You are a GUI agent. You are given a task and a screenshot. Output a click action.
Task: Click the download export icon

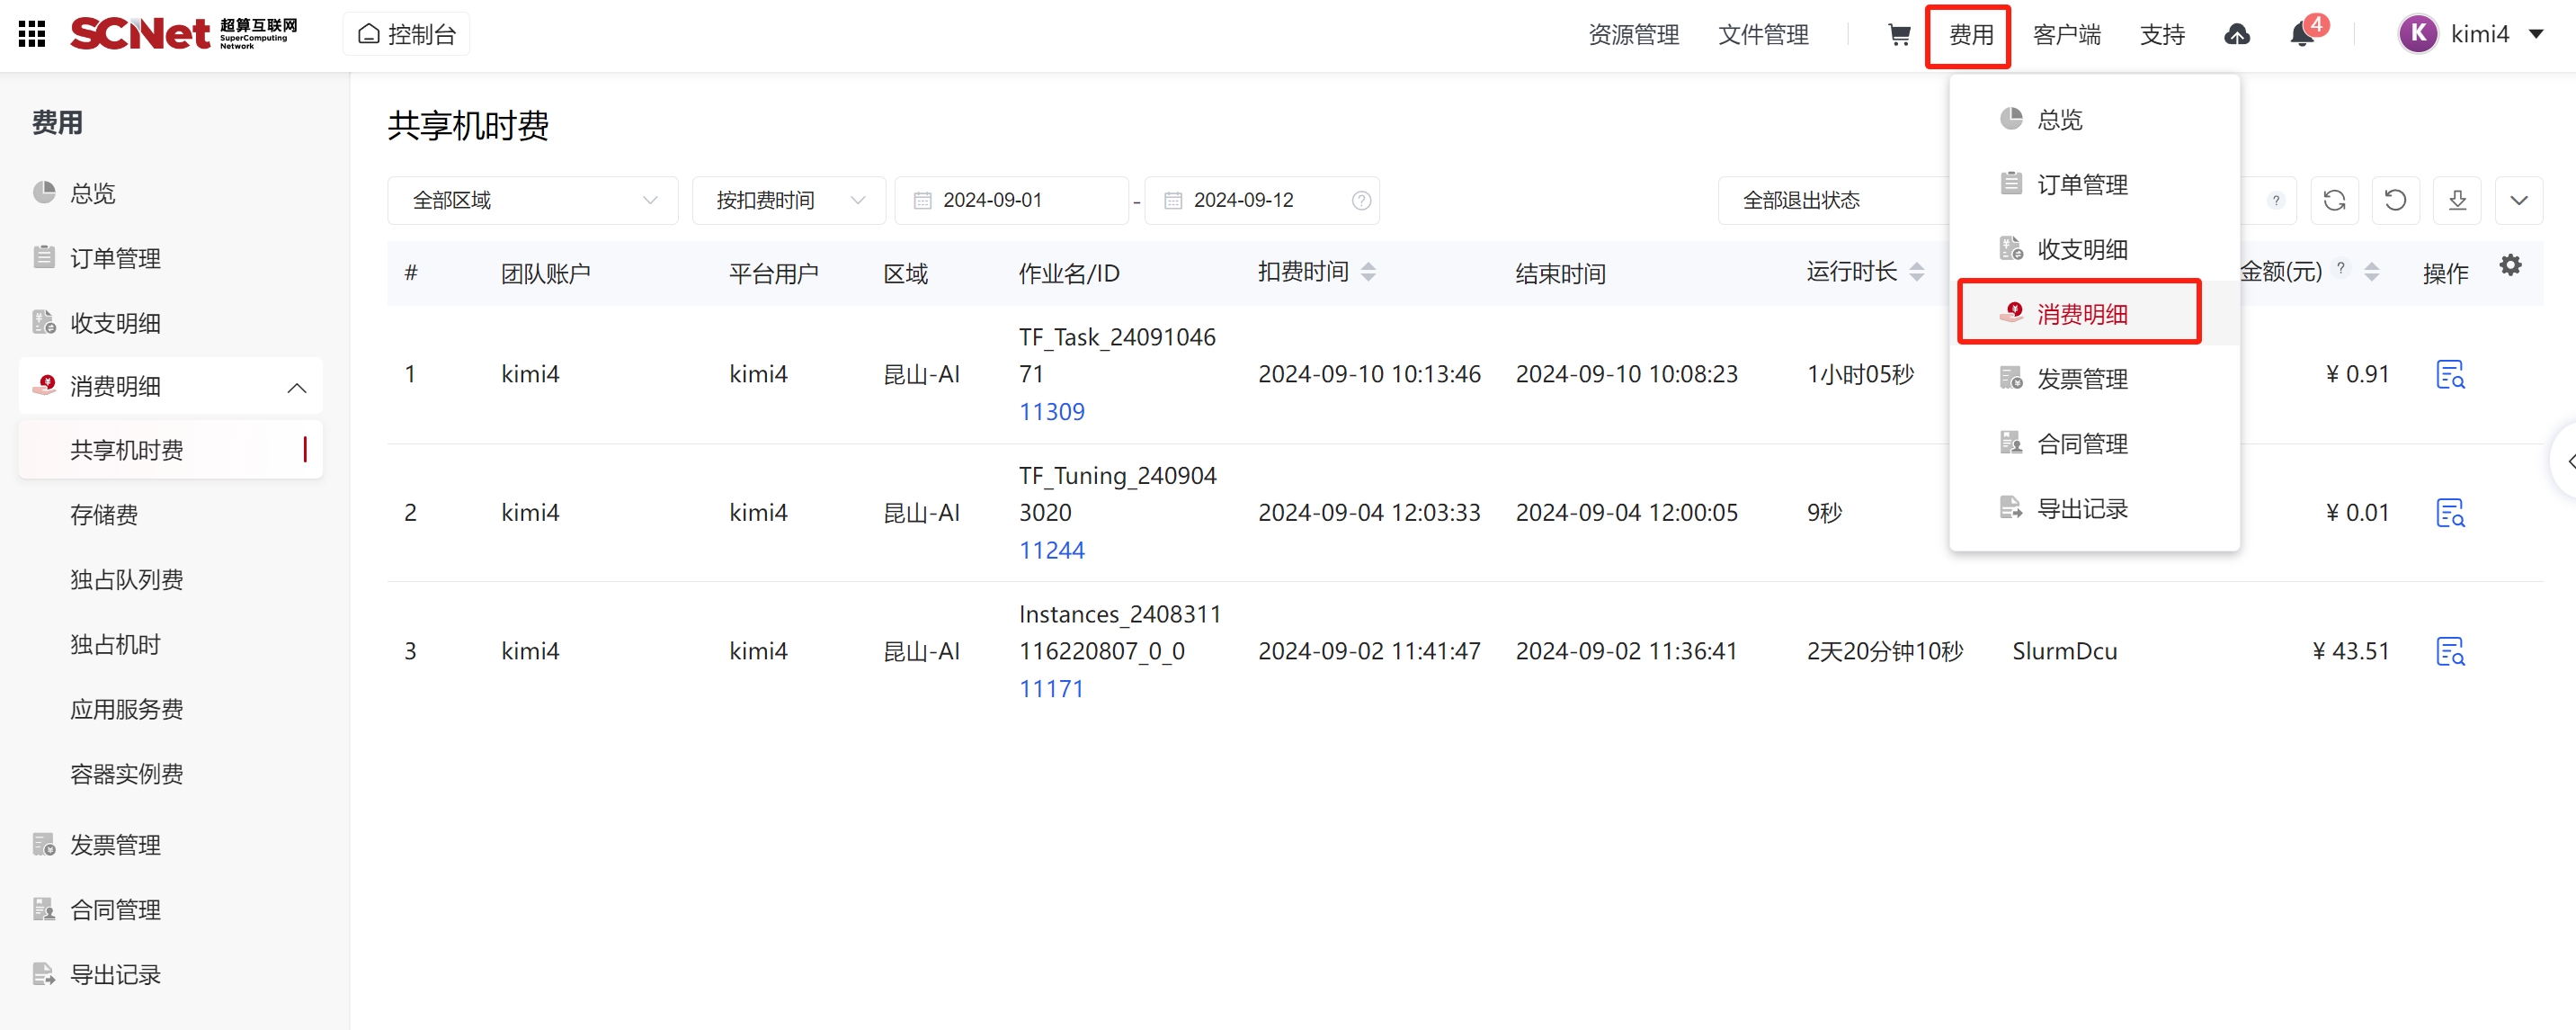2457,200
